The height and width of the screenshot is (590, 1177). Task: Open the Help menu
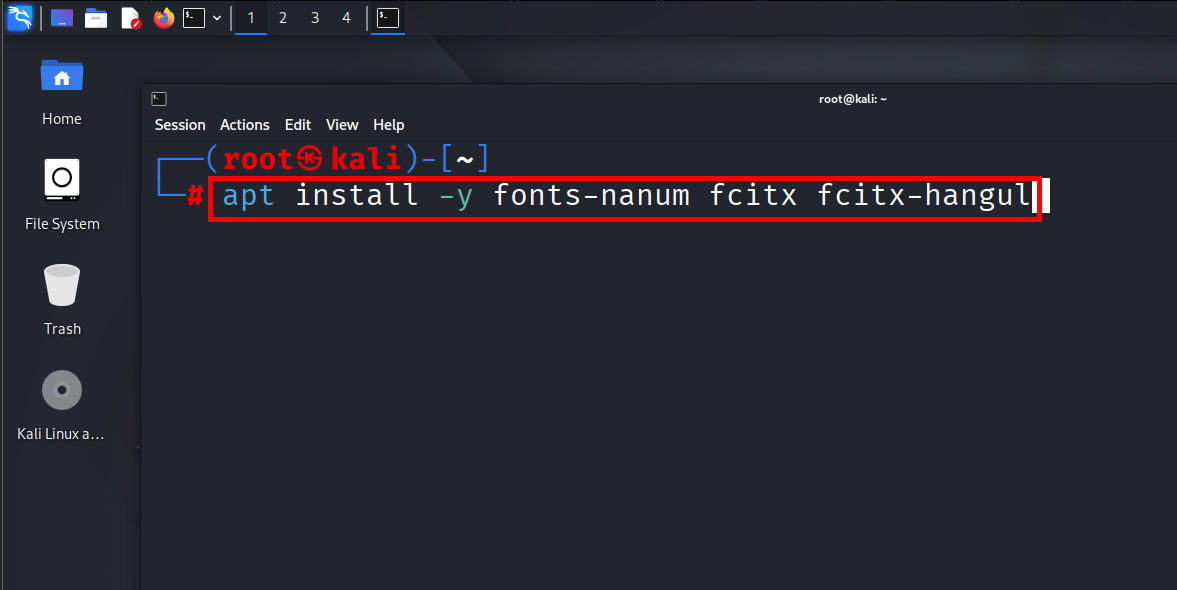pyautogui.click(x=389, y=125)
